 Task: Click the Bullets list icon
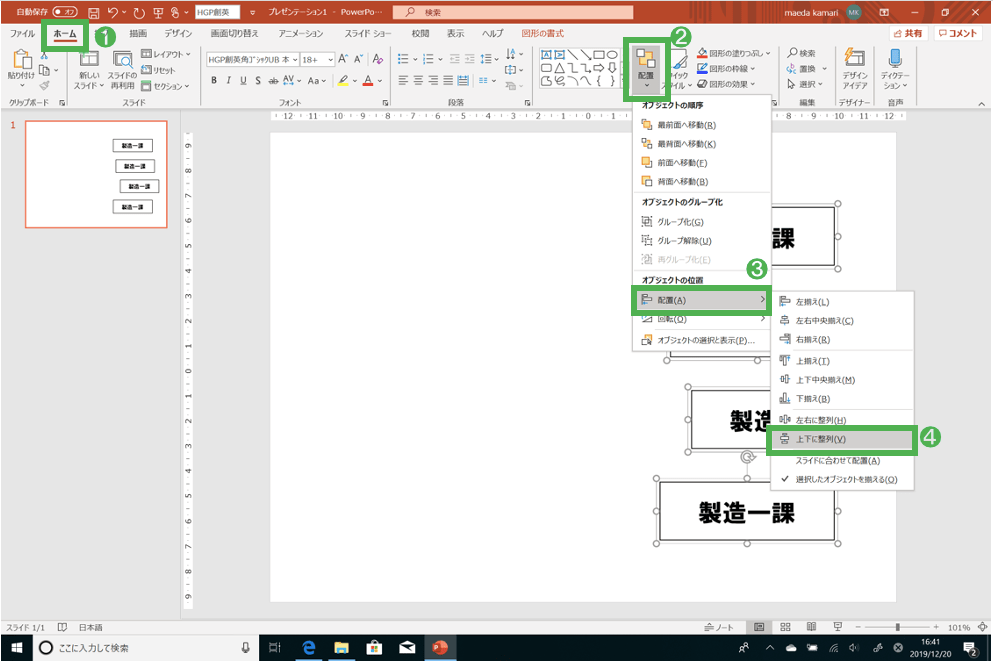[x=403, y=59]
